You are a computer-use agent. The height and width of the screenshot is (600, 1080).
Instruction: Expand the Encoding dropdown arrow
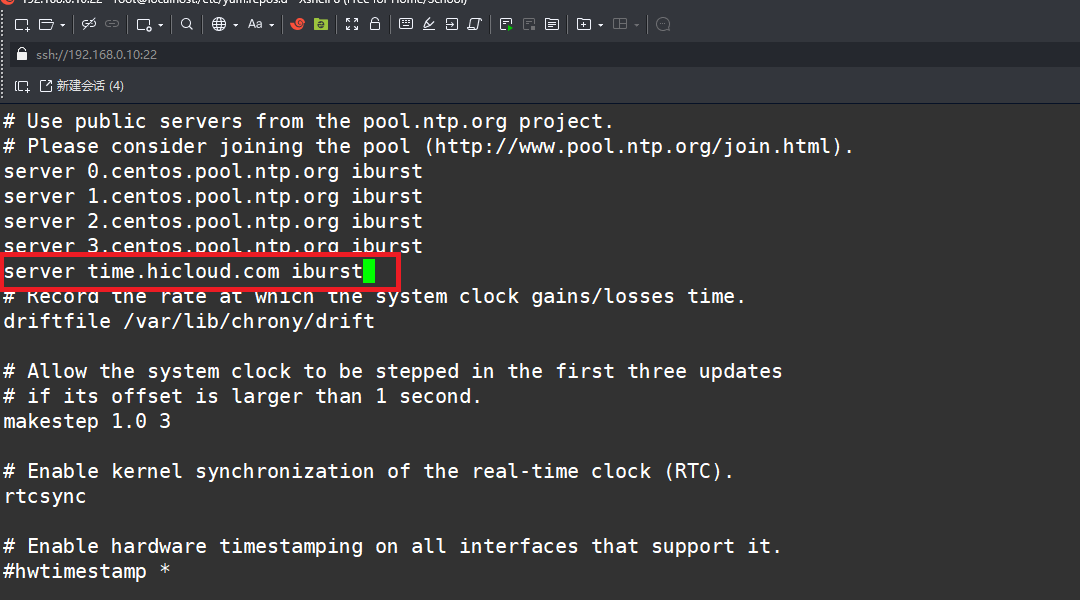click(236, 25)
